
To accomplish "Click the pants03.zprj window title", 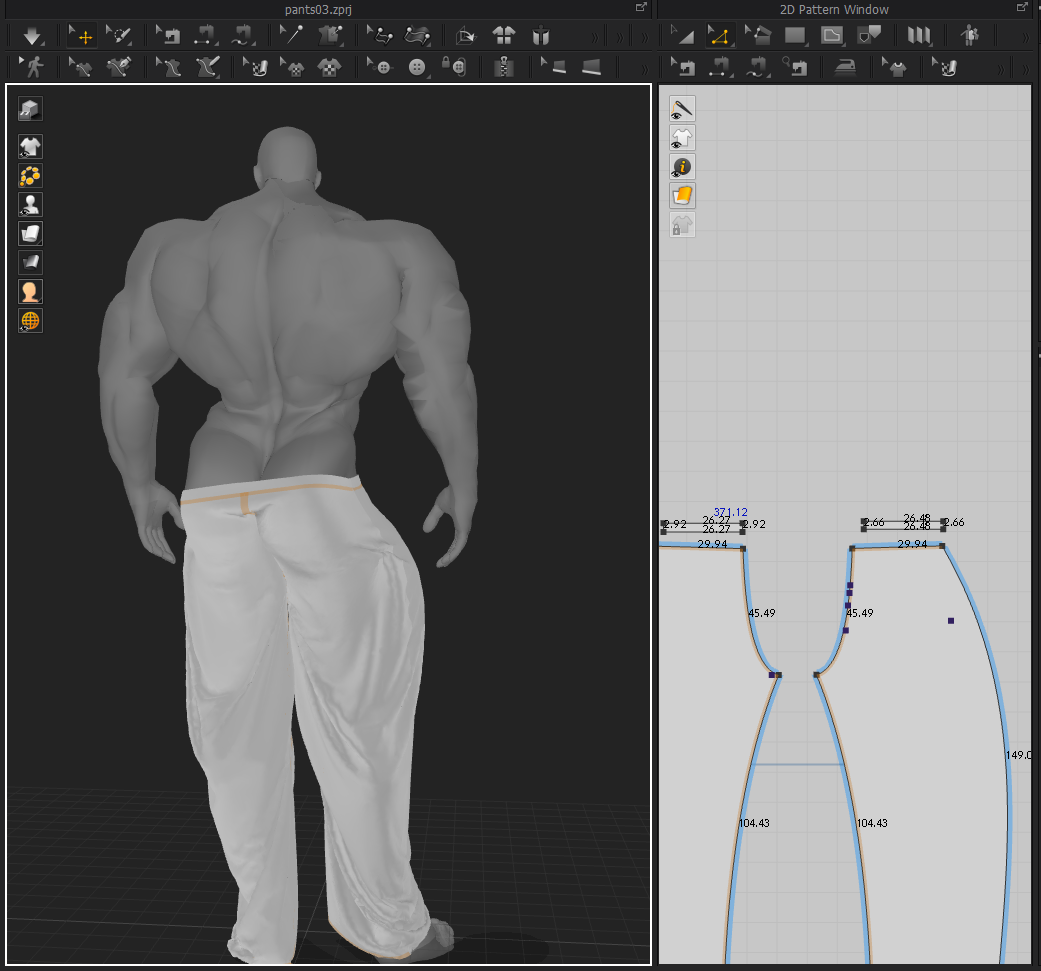I will tap(318, 9).
